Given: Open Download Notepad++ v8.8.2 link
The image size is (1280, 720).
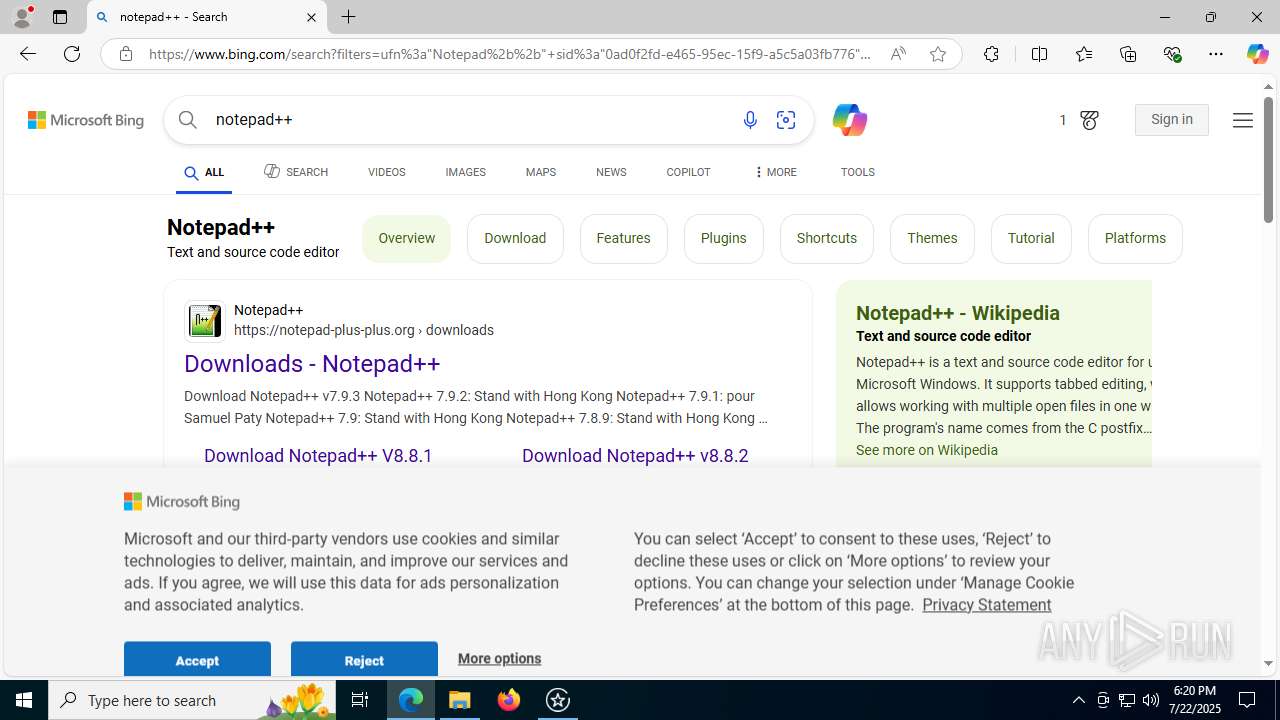Looking at the screenshot, I should click(x=635, y=456).
